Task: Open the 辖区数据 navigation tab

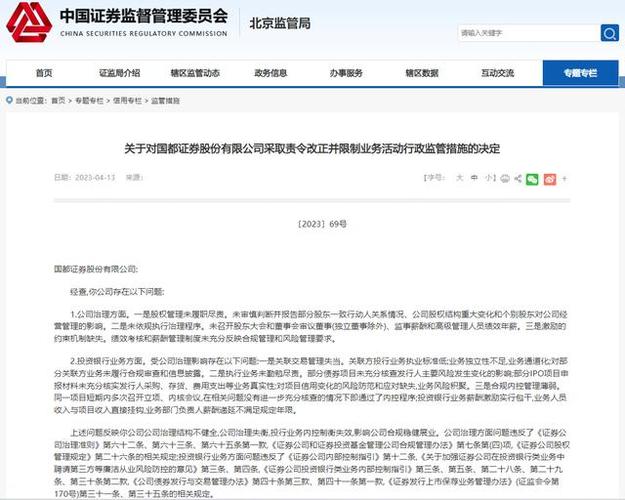Action: [422, 73]
